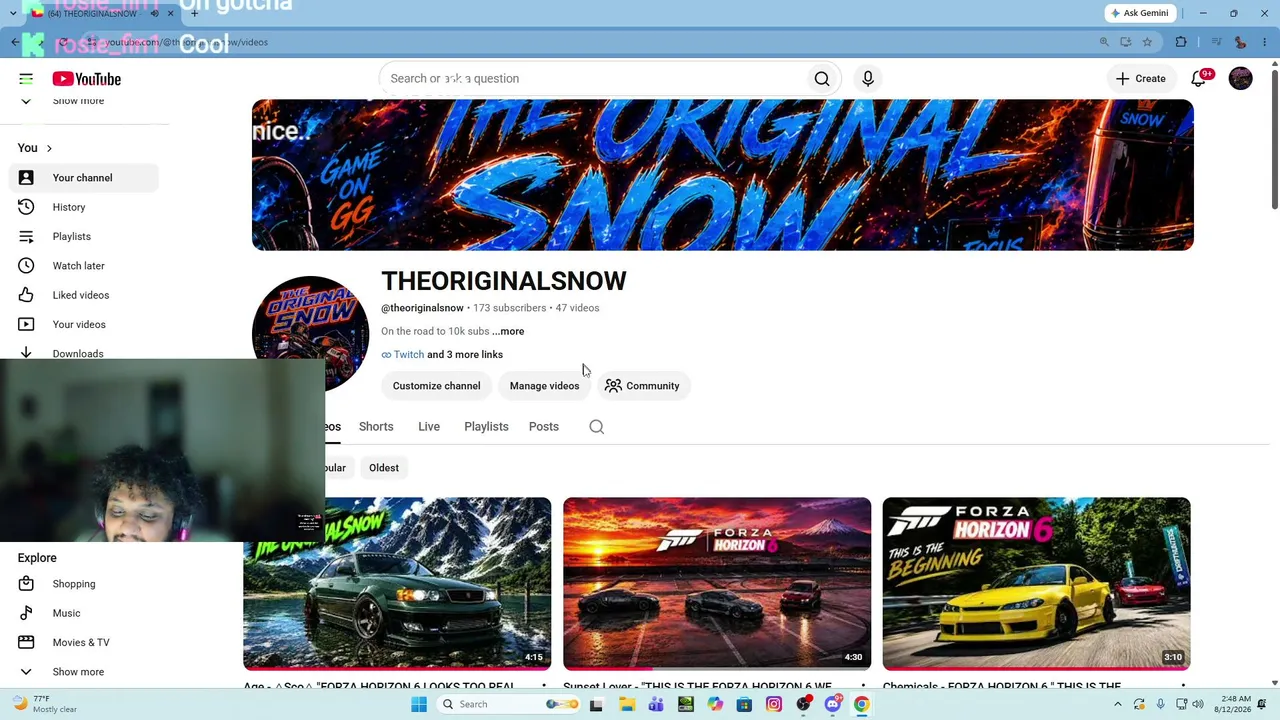Open File Explorer from the taskbar
This screenshot has height=720, width=1280.
(x=627, y=704)
